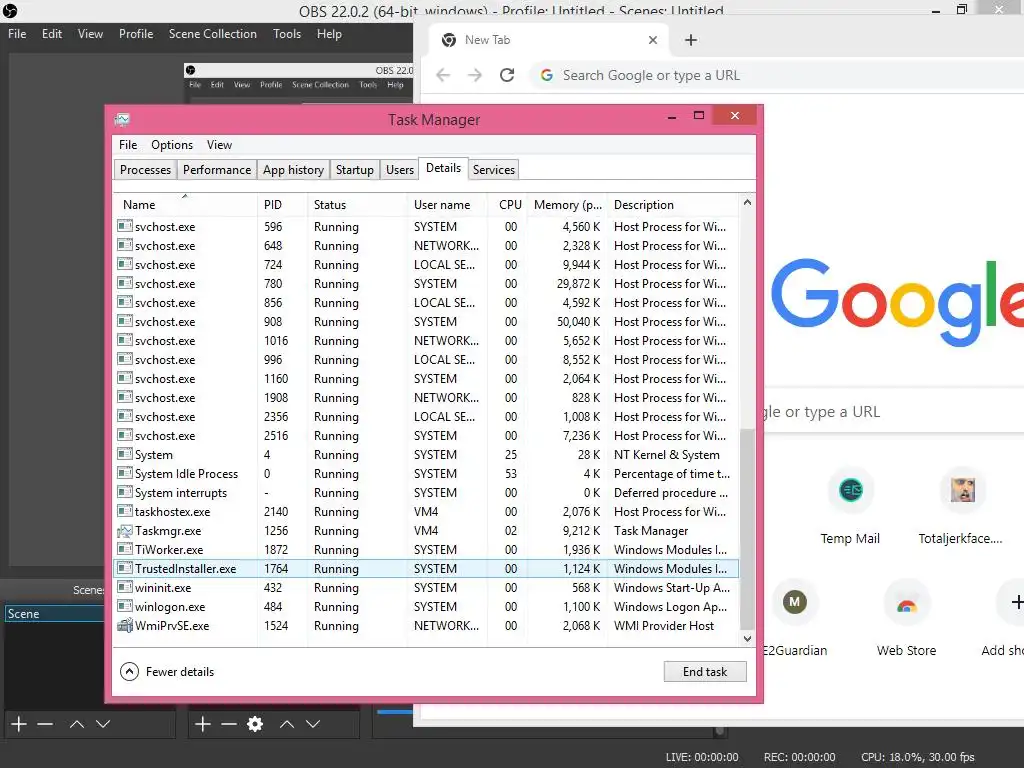Sort processes by the Memory column header
Viewport: 1024px width, 768px height.
click(567, 204)
